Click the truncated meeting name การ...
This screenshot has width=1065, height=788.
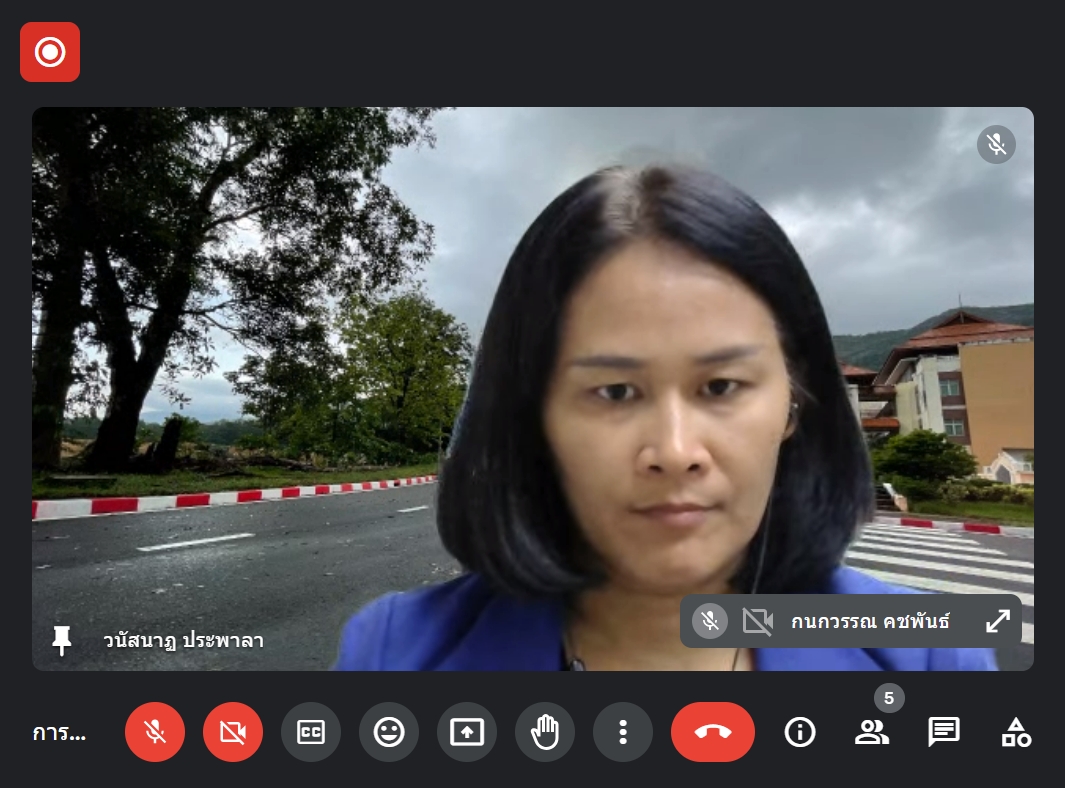coord(59,733)
